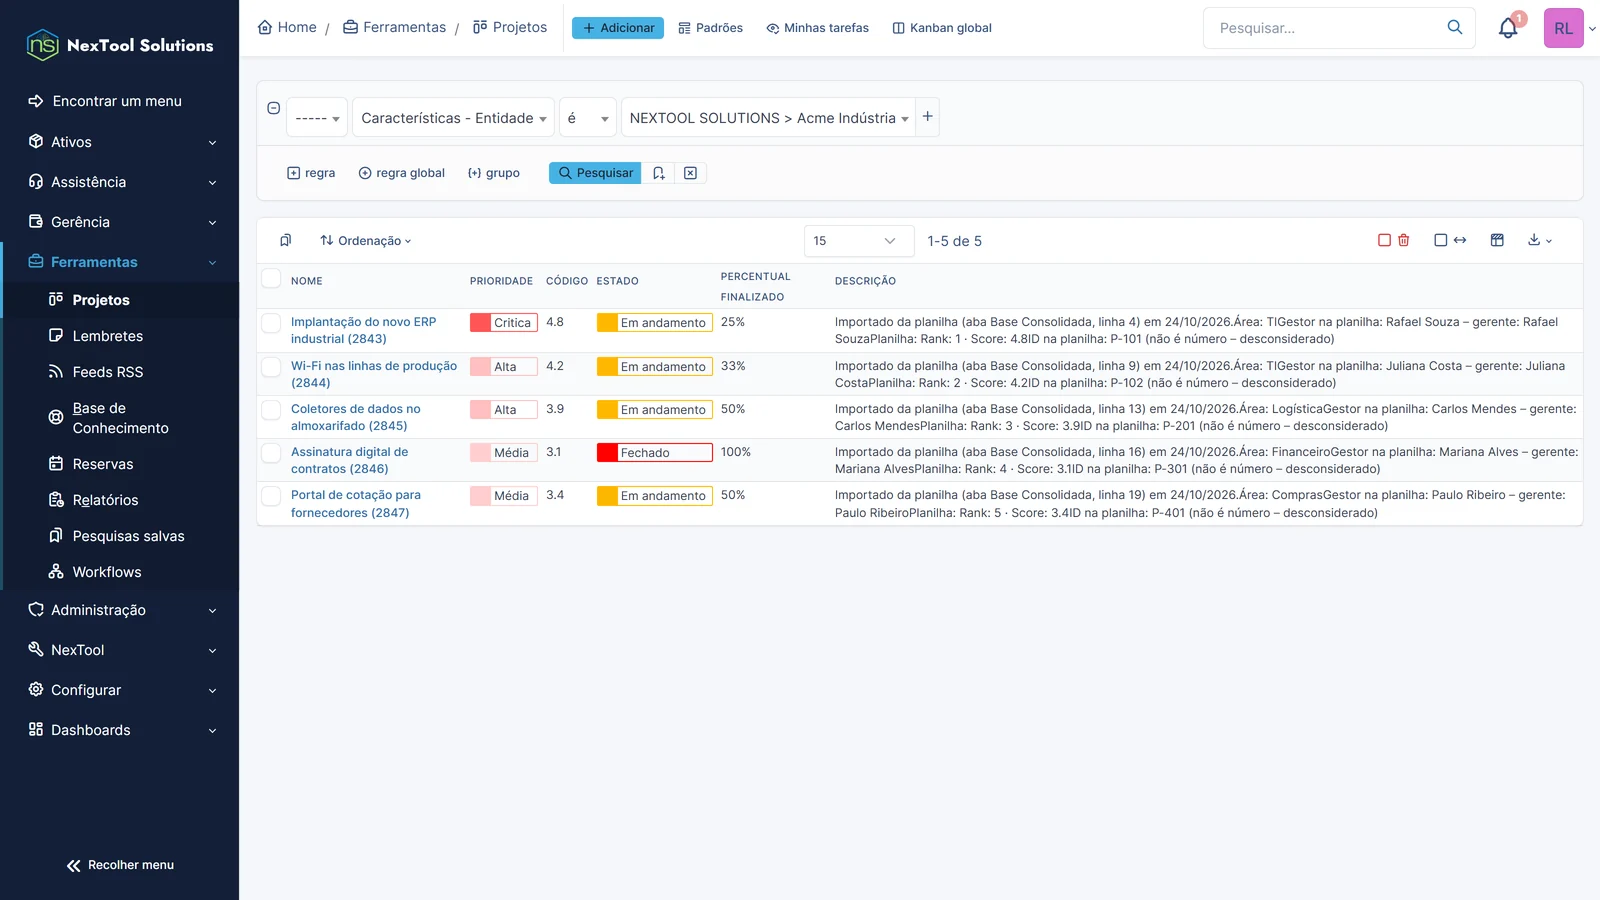Open Lembretes in the sidebar
This screenshot has height=900, width=1600.
point(107,336)
